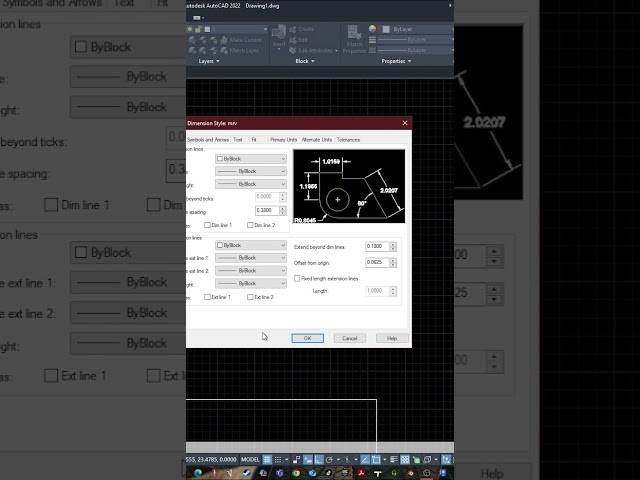The image size is (640, 480).
Task: Toggle polar tracking icon in the status bar
Action: tap(329, 460)
